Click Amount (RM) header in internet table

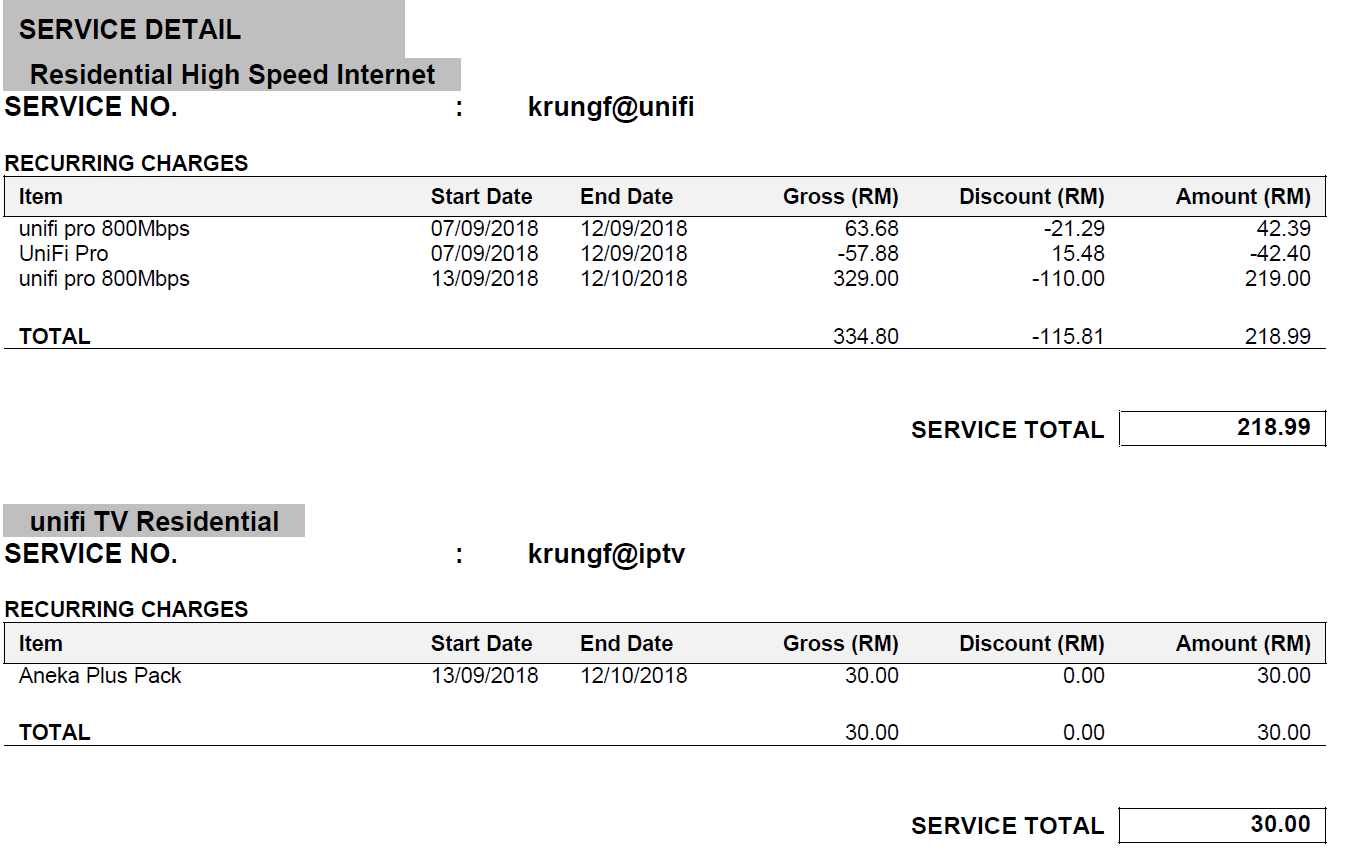pos(1243,197)
